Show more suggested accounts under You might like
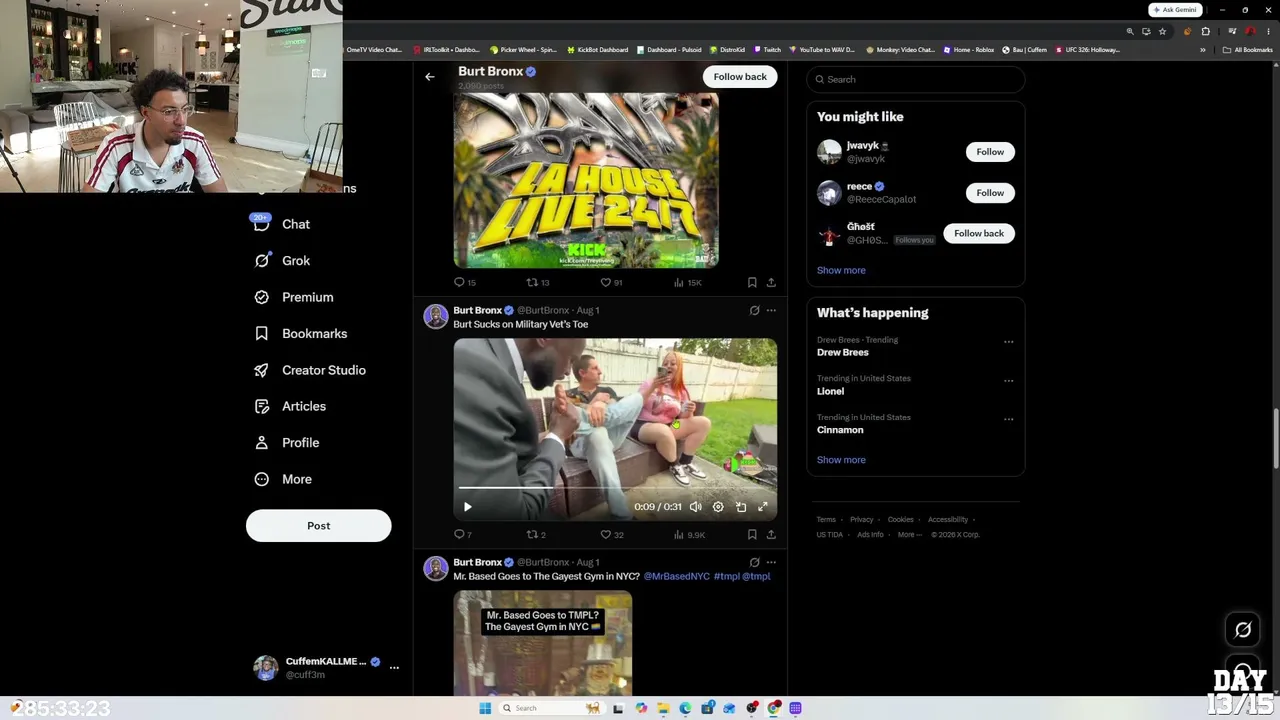The height and width of the screenshot is (720, 1280). (841, 270)
